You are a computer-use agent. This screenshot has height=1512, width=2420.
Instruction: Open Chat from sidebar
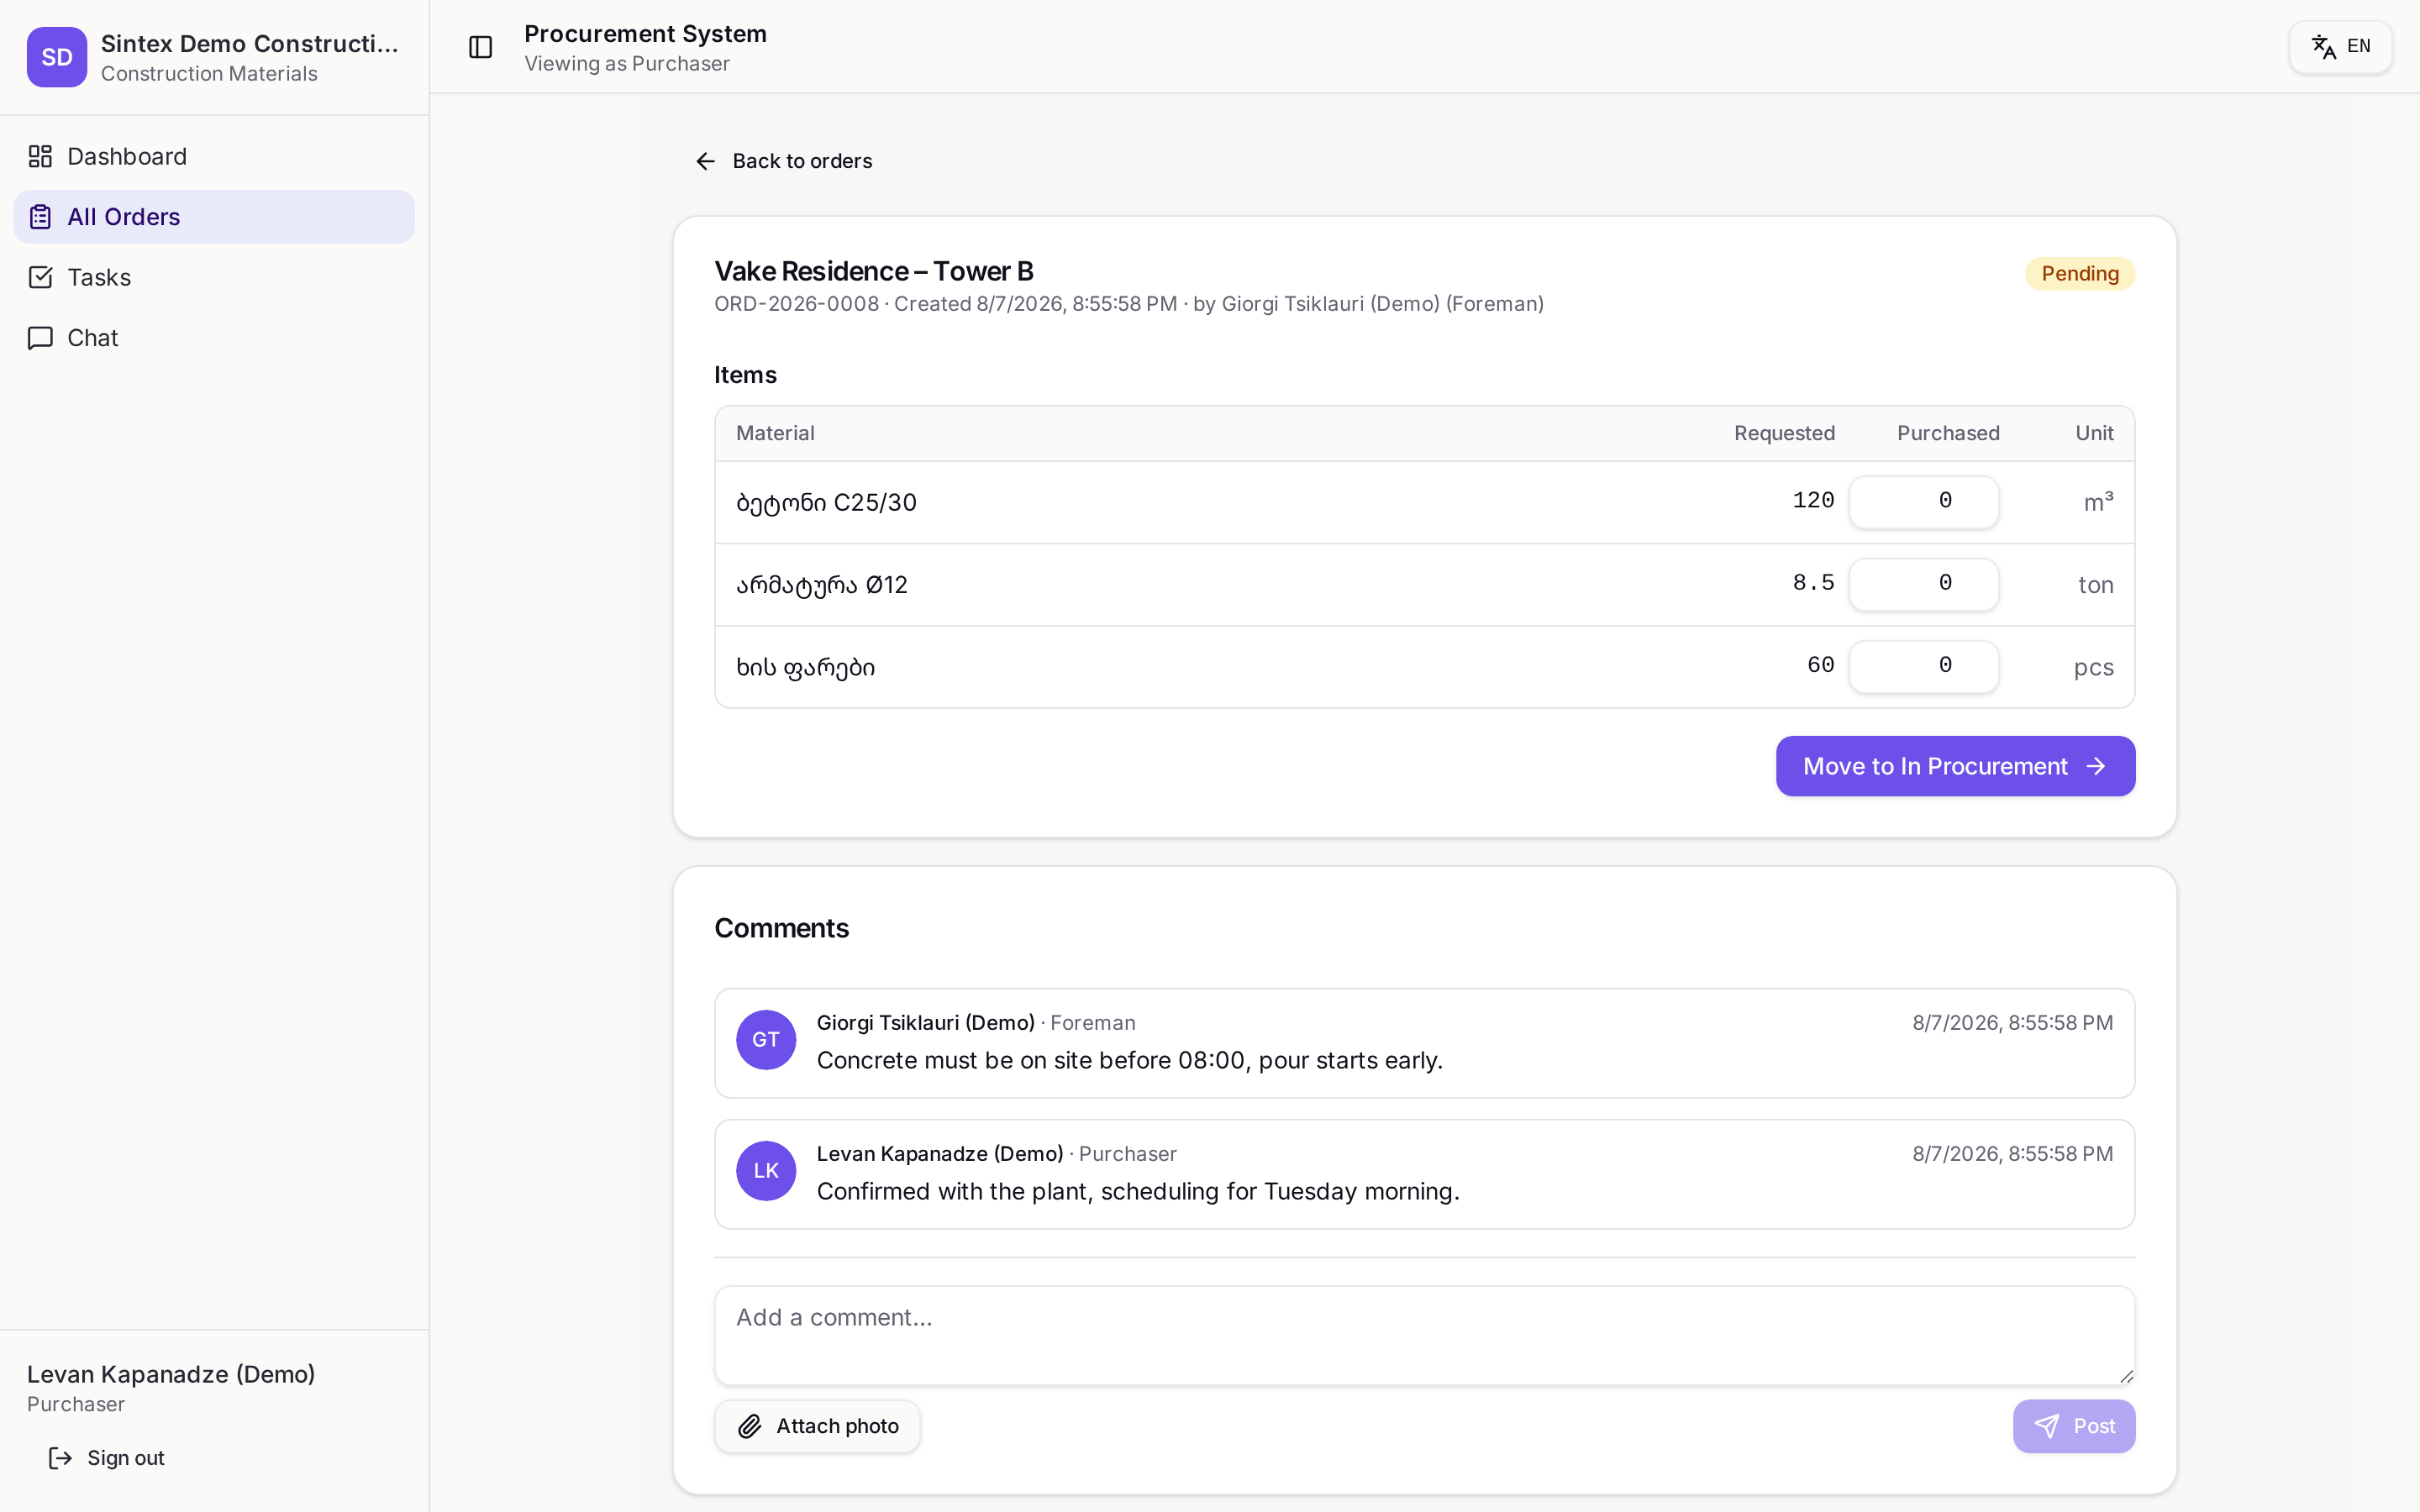(x=214, y=338)
